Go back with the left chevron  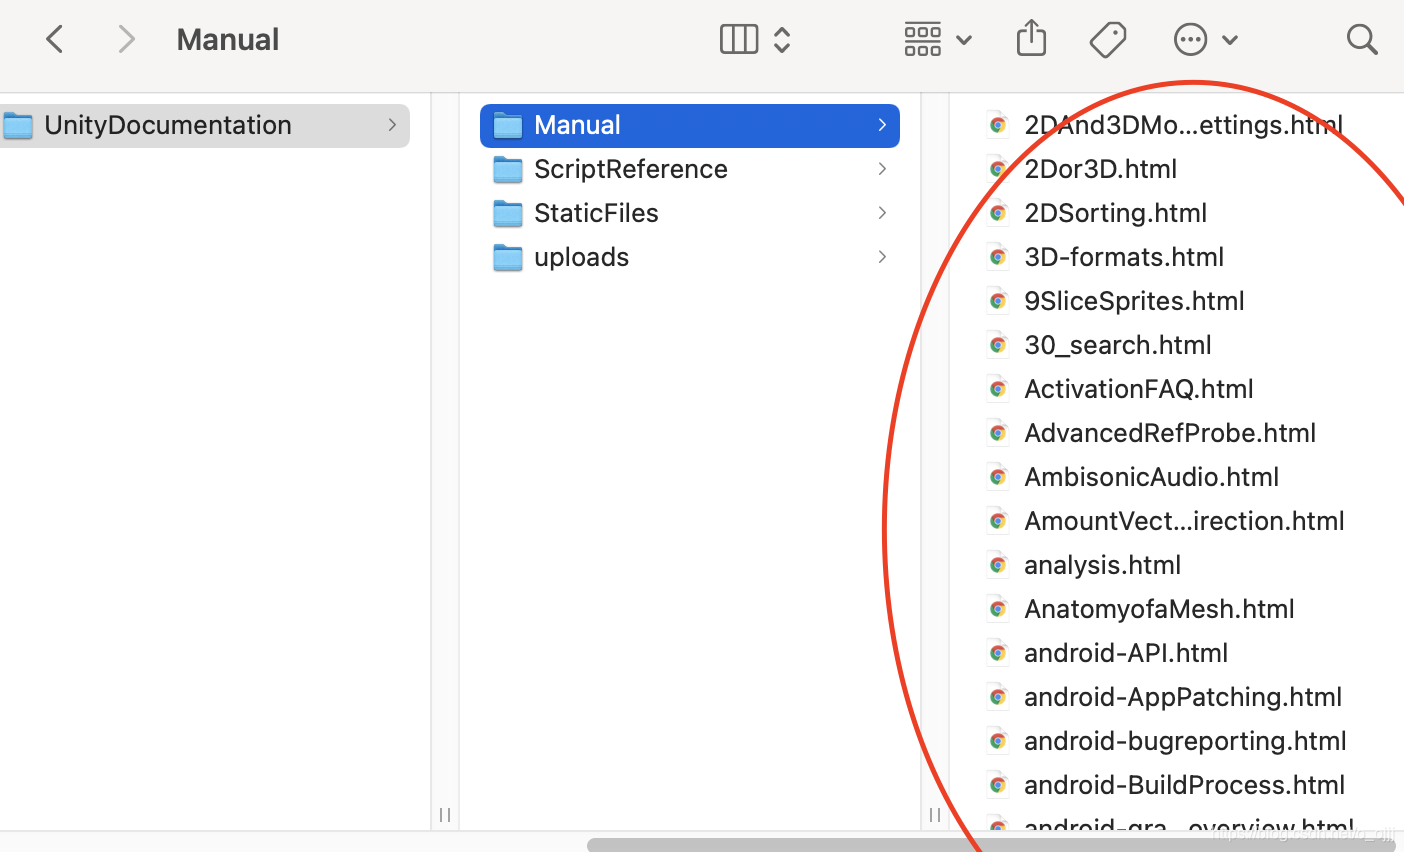(55, 40)
